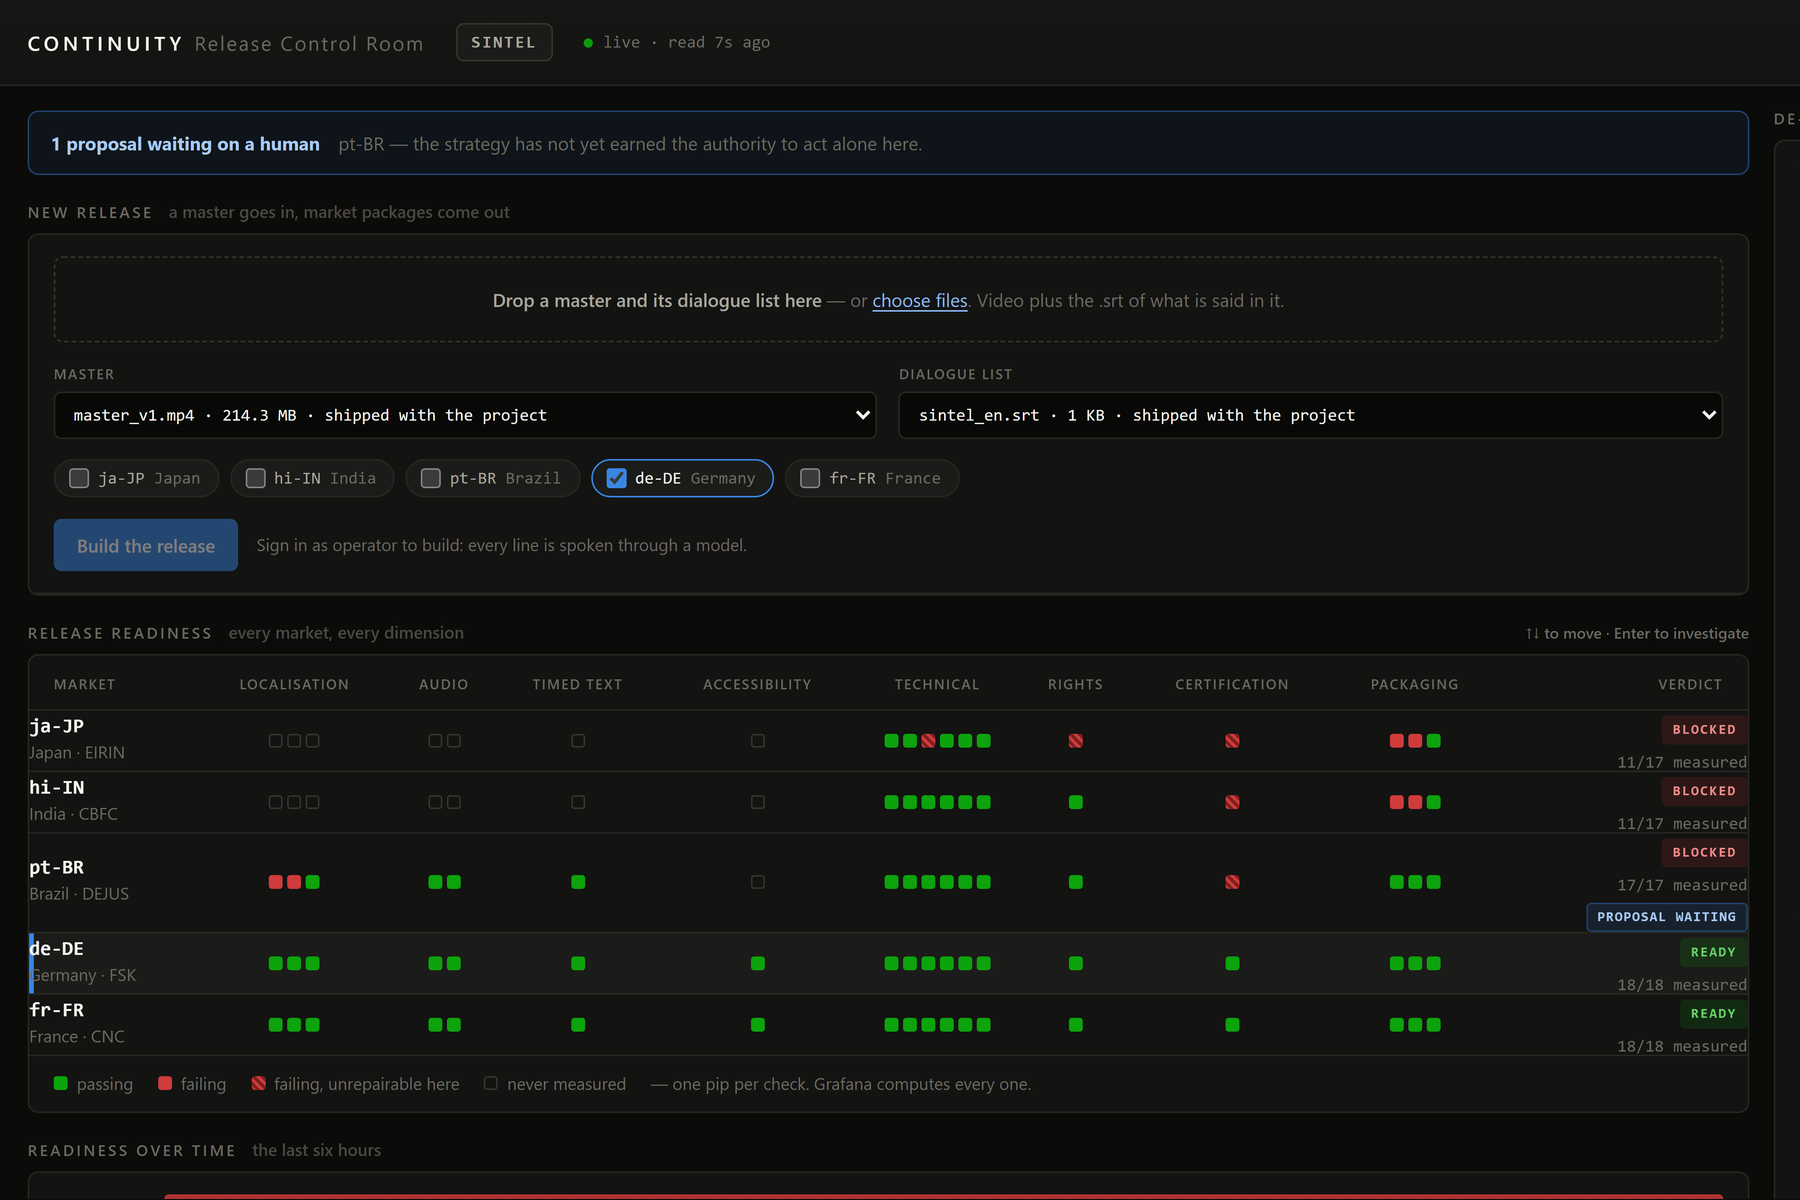Click the fr-FR Timed Text passing pip

click(x=578, y=1025)
